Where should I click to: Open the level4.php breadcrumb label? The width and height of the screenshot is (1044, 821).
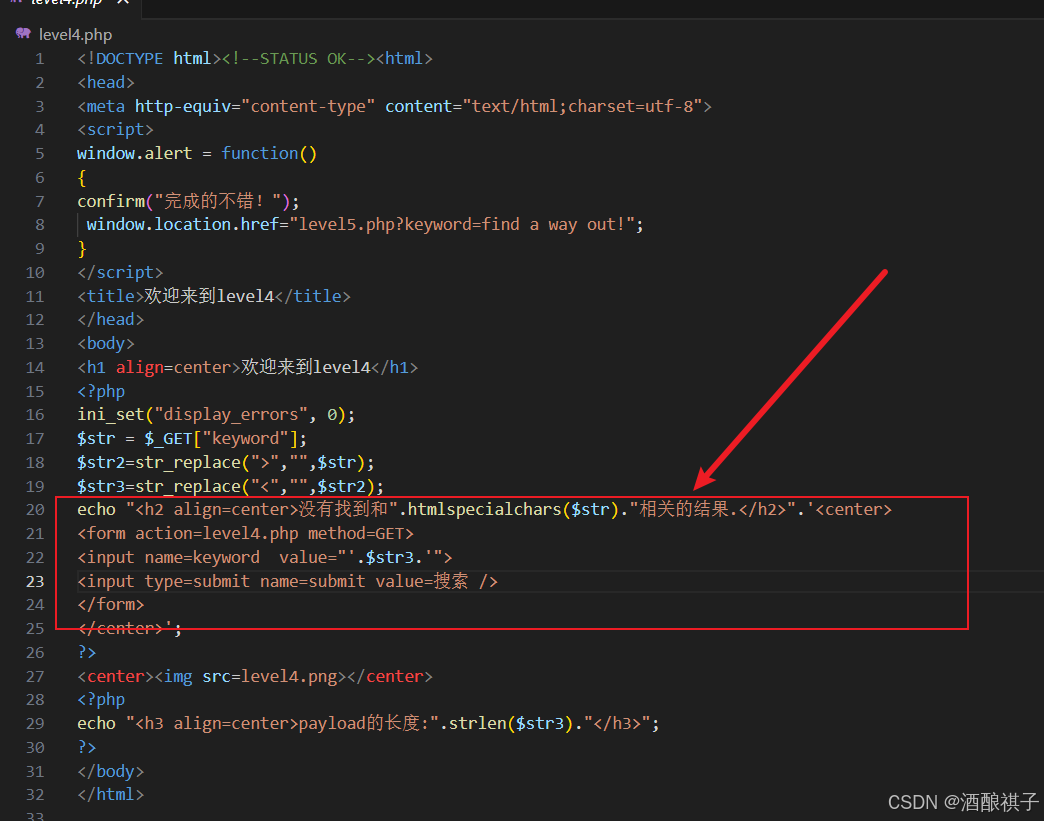point(75,35)
